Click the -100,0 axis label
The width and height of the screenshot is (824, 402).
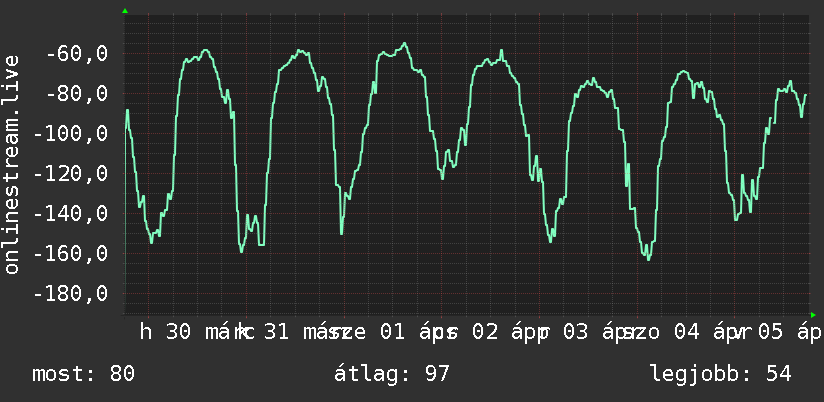[71, 133]
